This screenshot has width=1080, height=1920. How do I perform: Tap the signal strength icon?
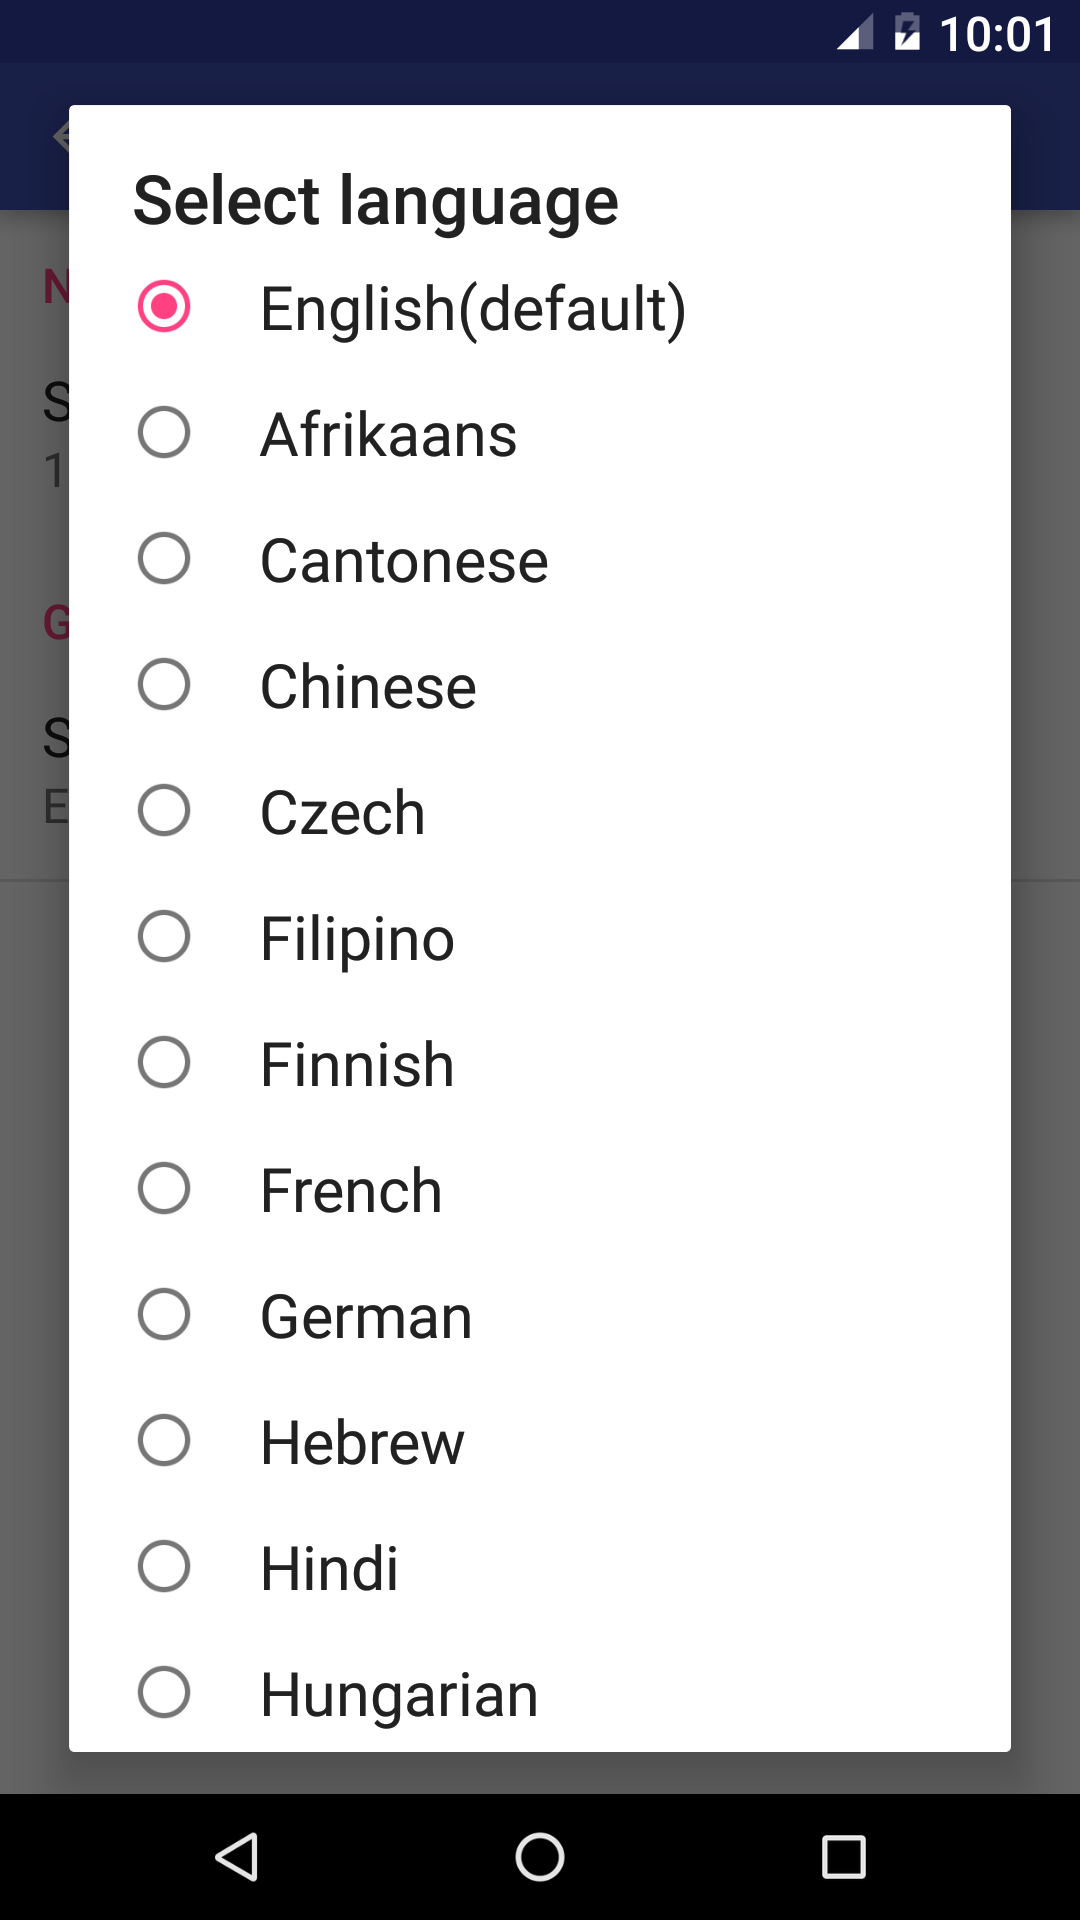(x=855, y=32)
